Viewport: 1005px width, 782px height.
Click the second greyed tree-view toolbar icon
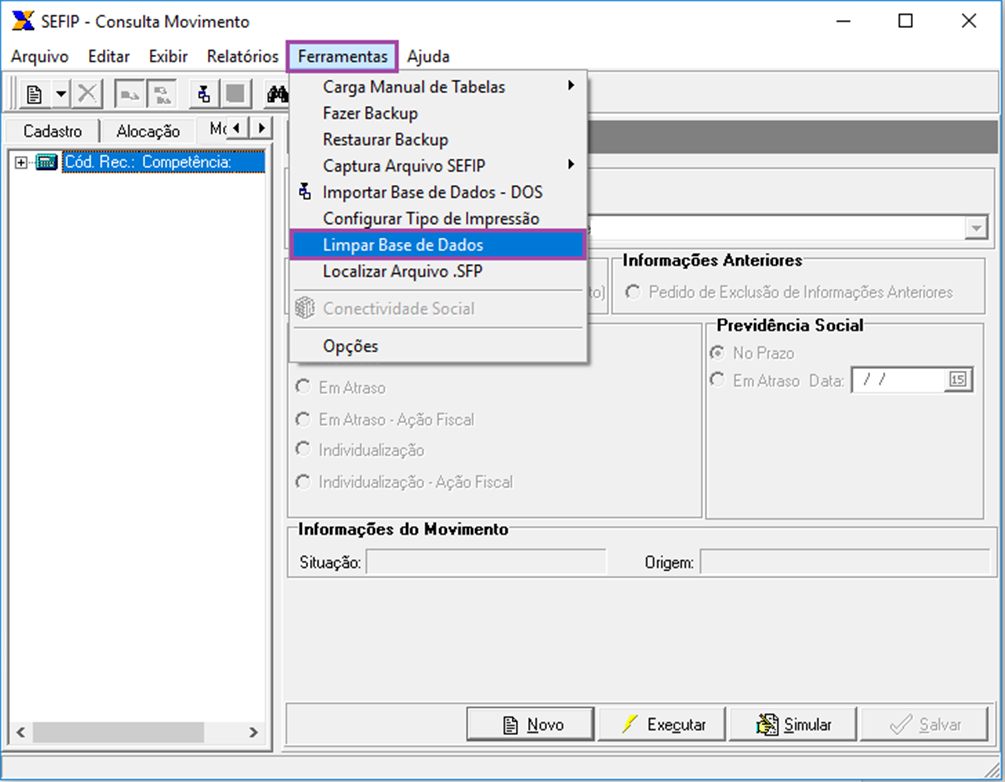[162, 95]
